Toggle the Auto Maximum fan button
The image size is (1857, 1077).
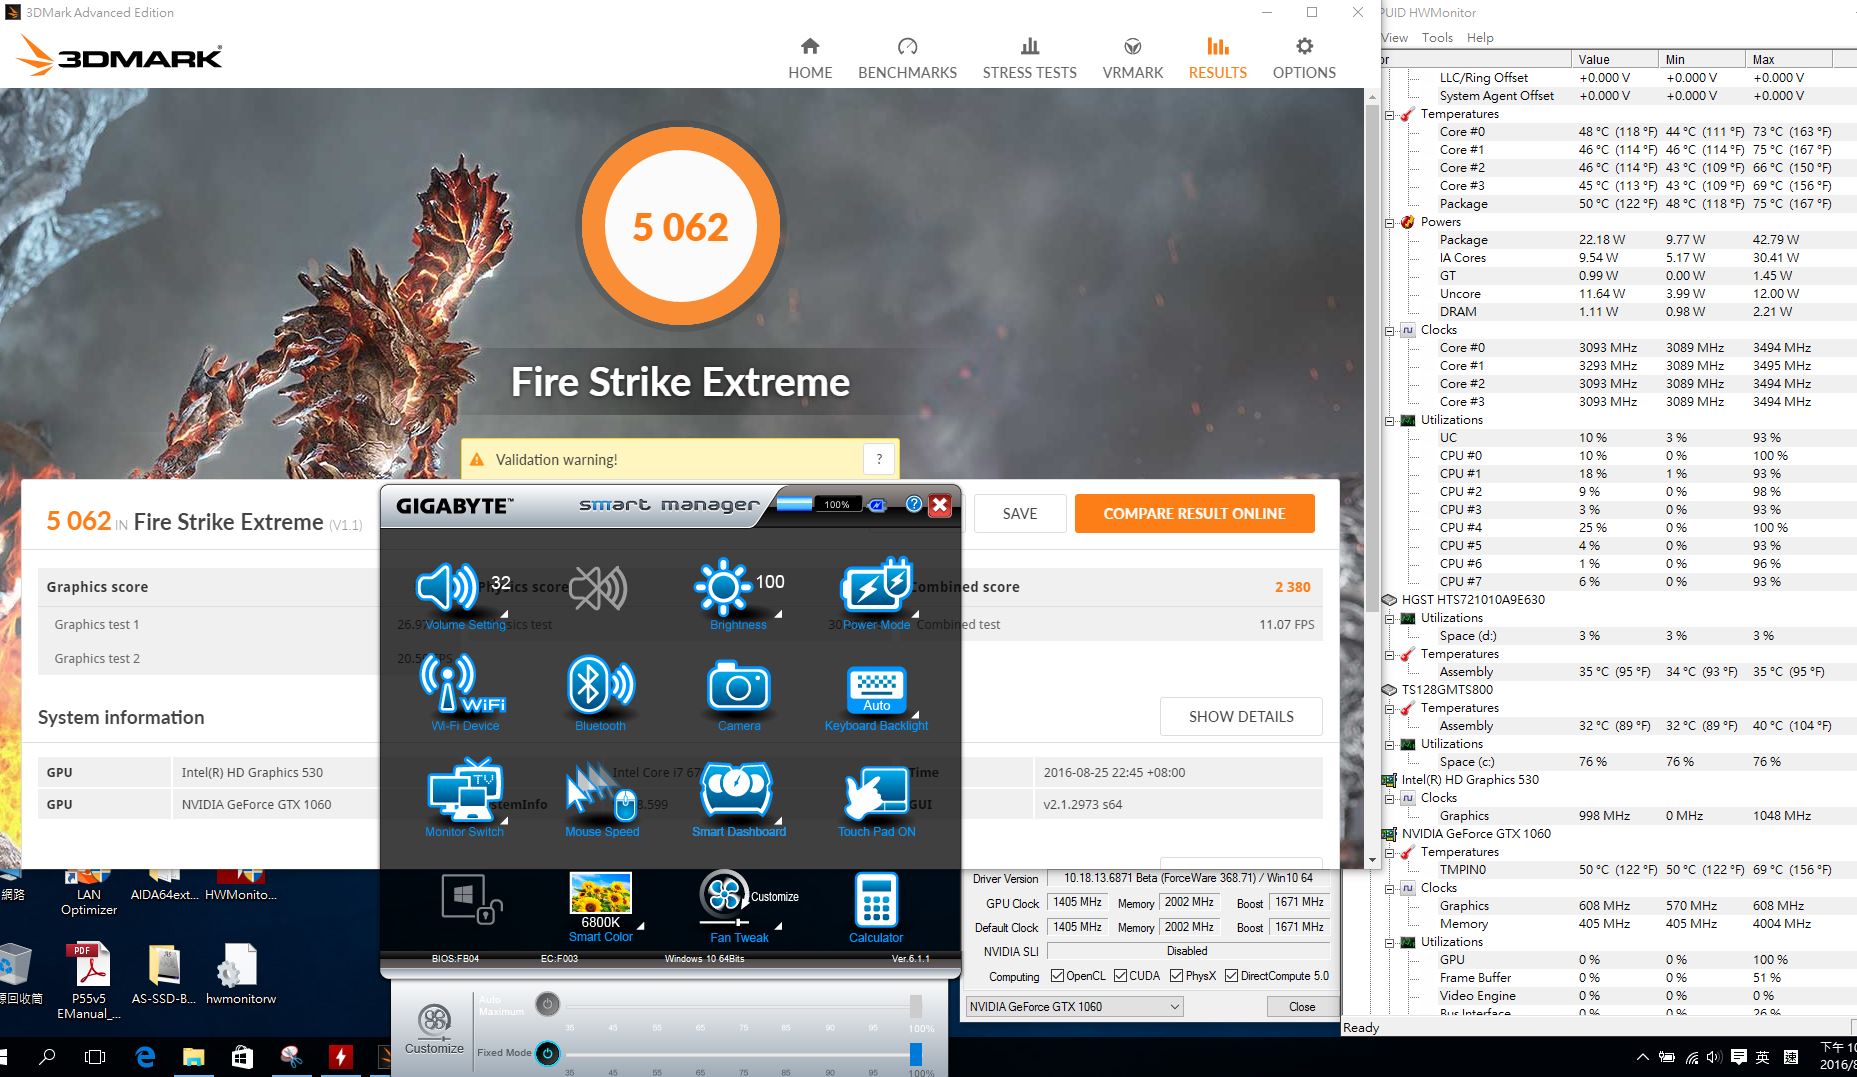click(x=547, y=1004)
